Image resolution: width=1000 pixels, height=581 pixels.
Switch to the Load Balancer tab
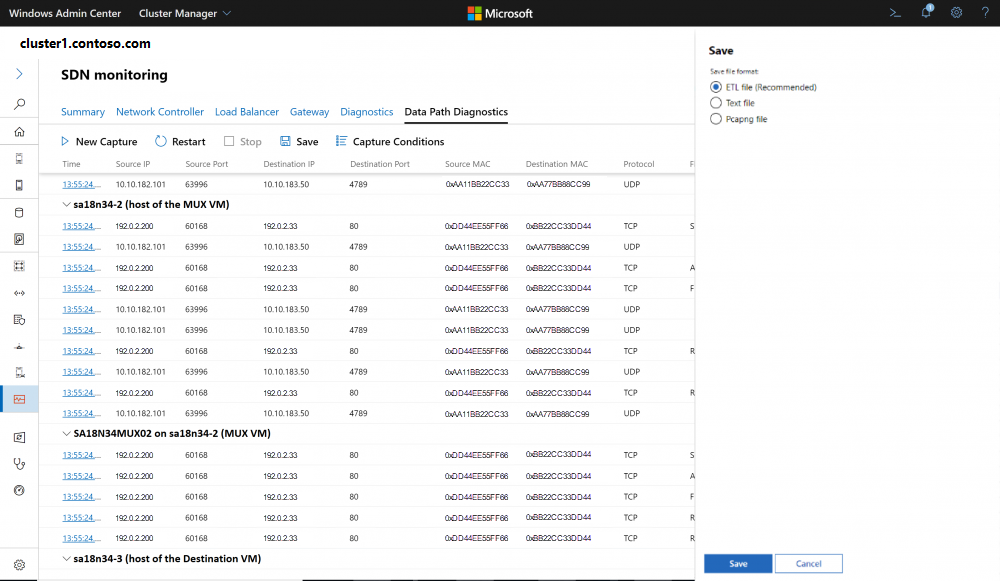pyautogui.click(x=247, y=112)
